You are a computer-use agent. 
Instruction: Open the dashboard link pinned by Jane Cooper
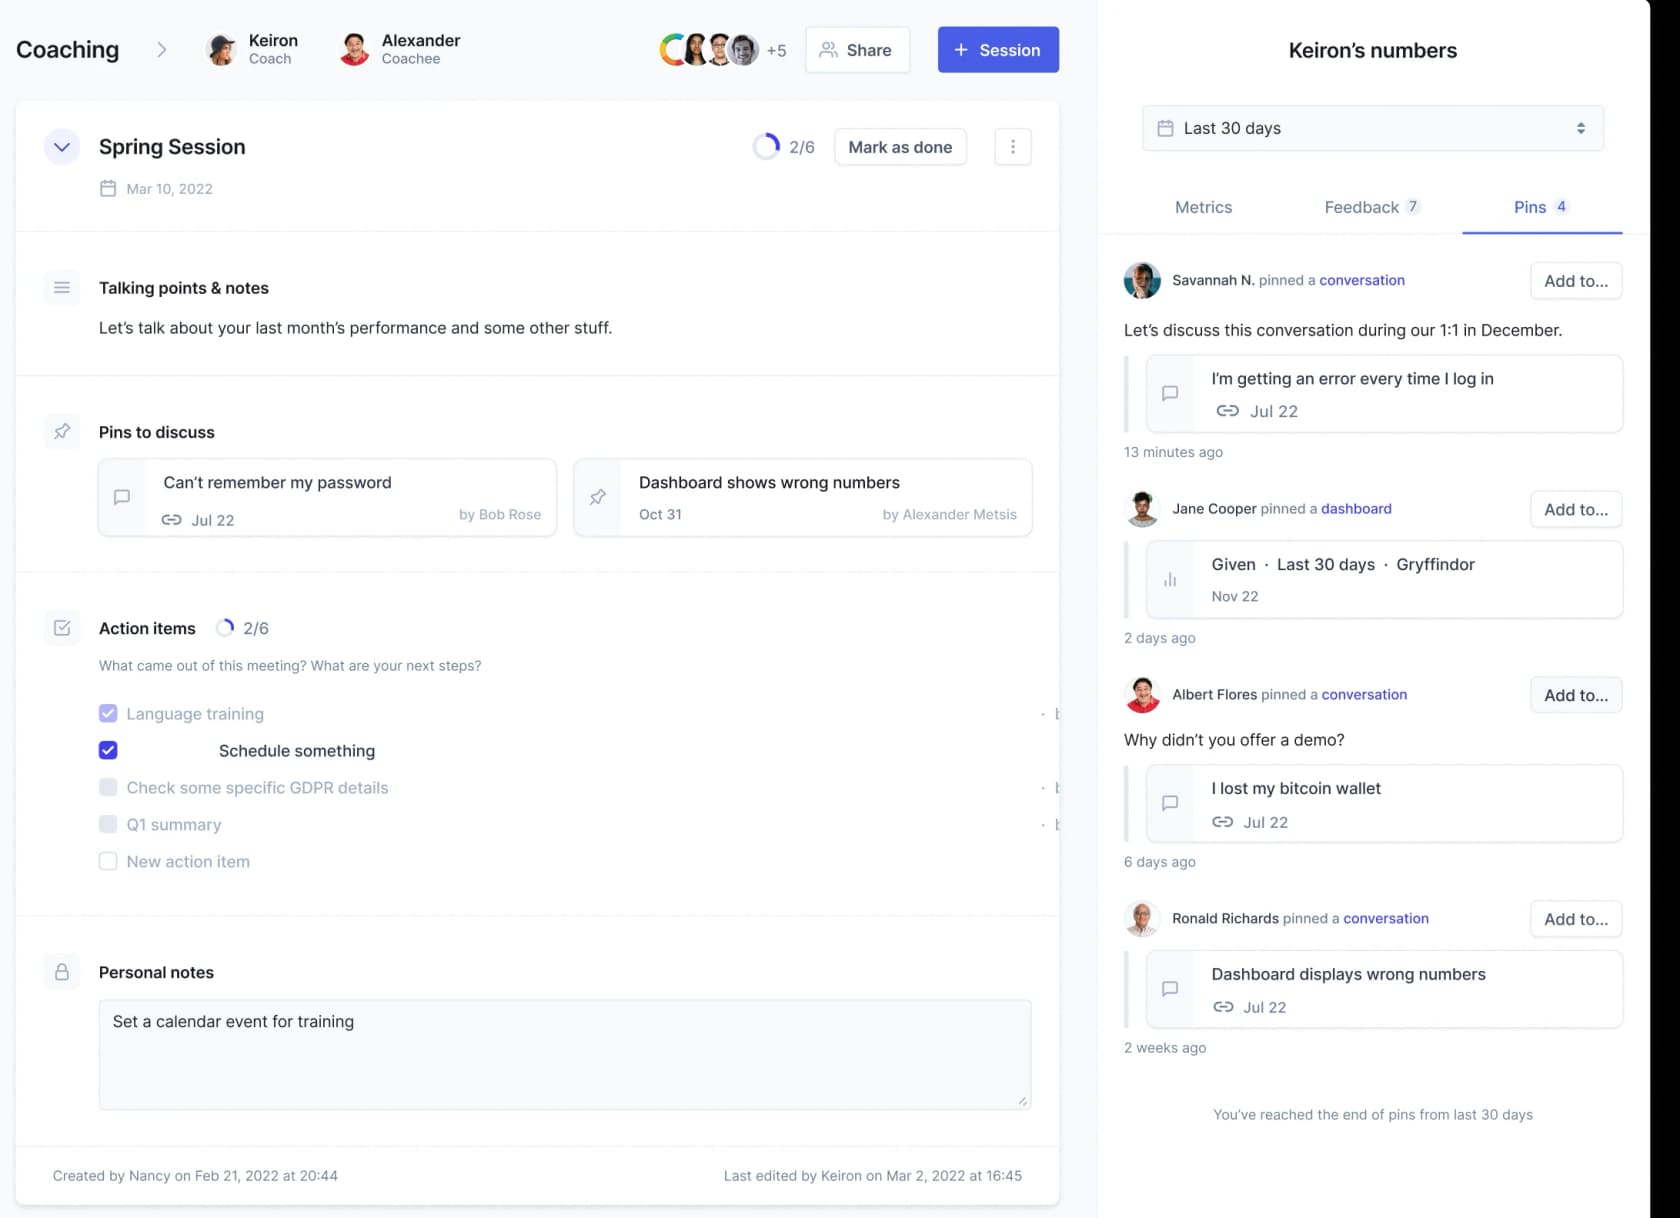click(x=1356, y=508)
